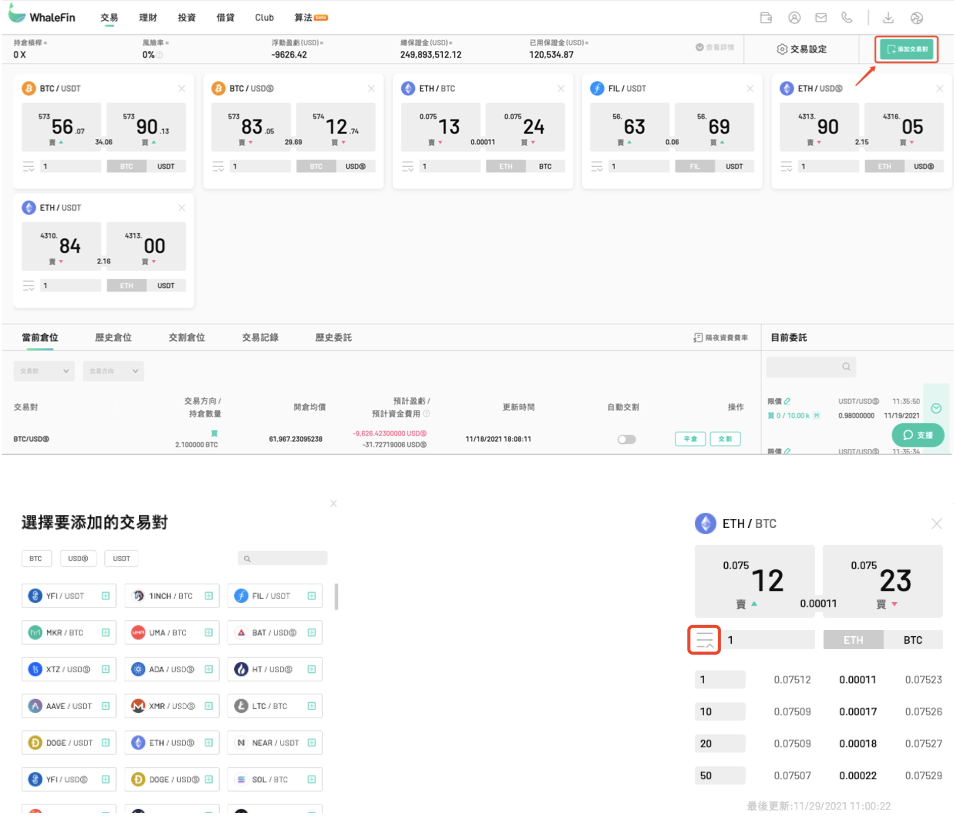Open the language globe icon
This screenshot has width=954, height=821.
coord(916,18)
